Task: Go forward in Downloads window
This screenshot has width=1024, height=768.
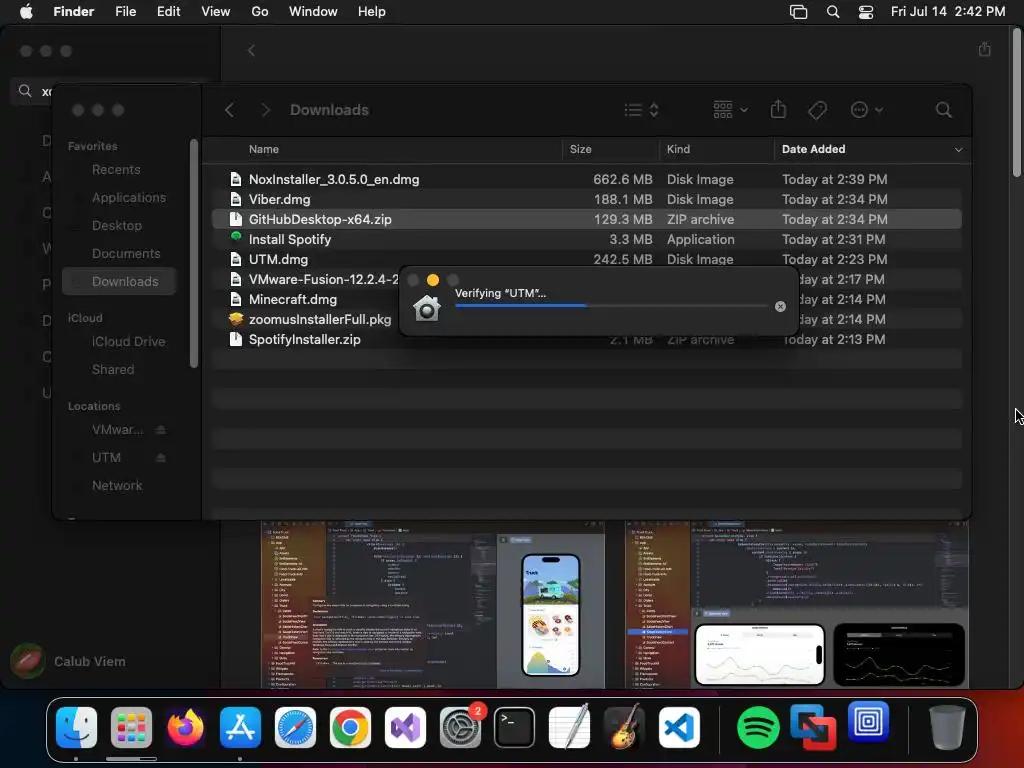Action: tap(265, 110)
